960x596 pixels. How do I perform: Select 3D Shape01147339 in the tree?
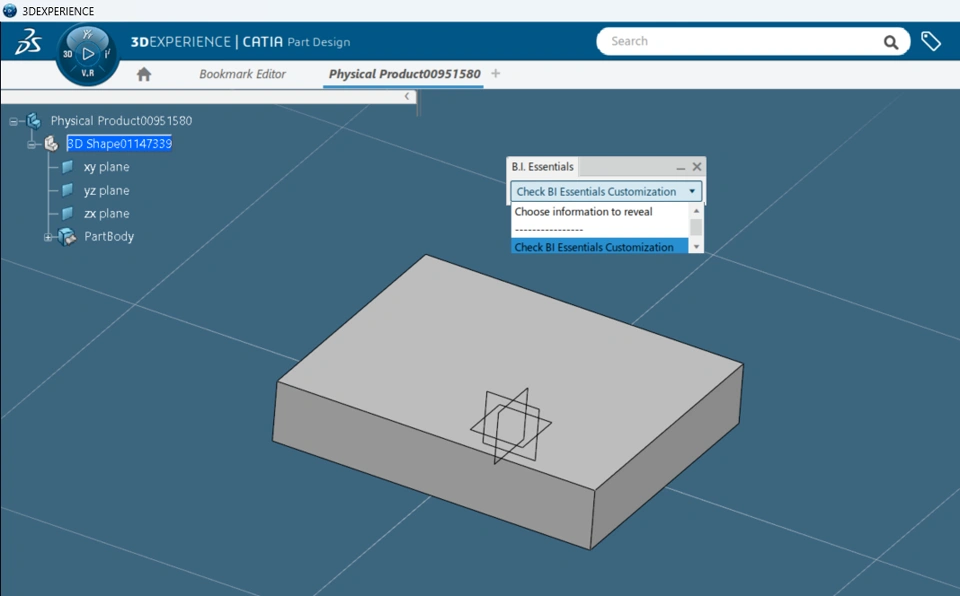click(119, 143)
